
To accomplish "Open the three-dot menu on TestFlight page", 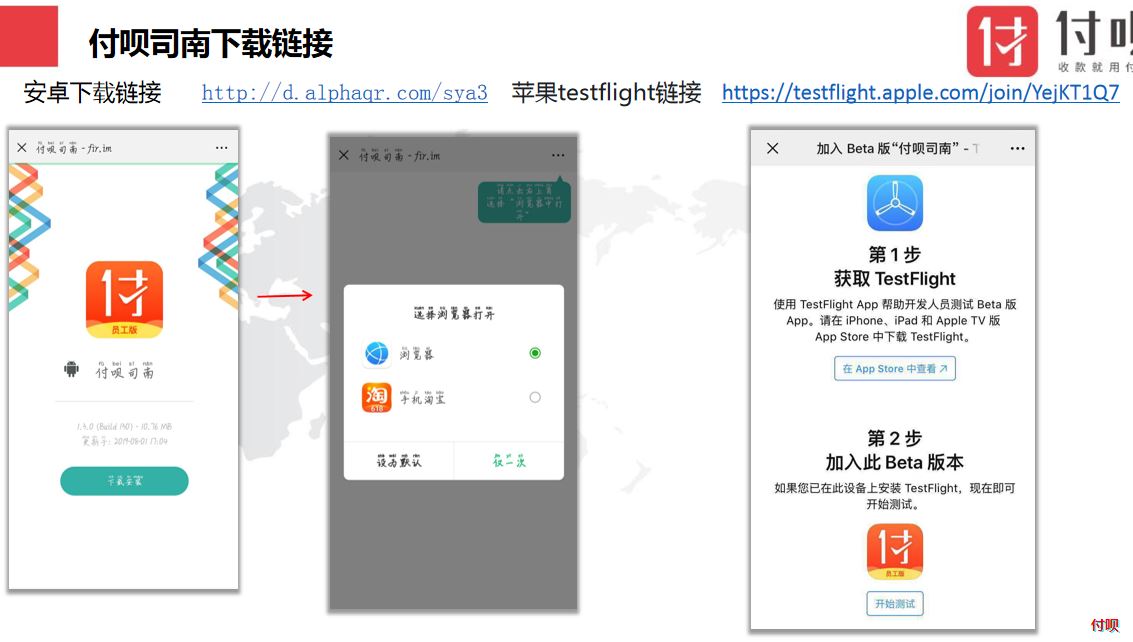I will point(1017,148).
